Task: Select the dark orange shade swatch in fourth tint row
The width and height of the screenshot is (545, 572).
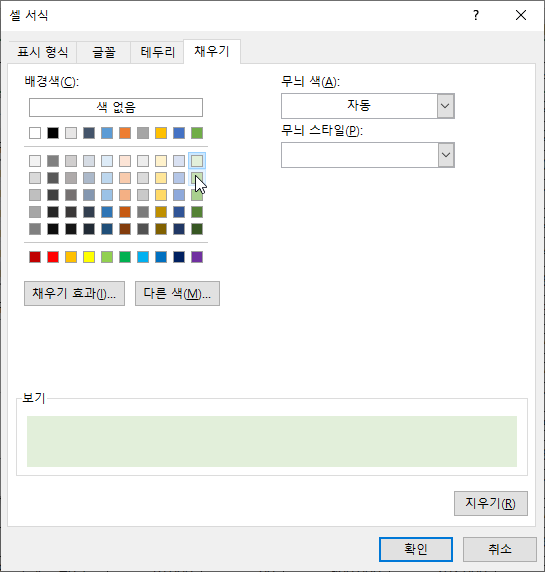Action: point(125,212)
